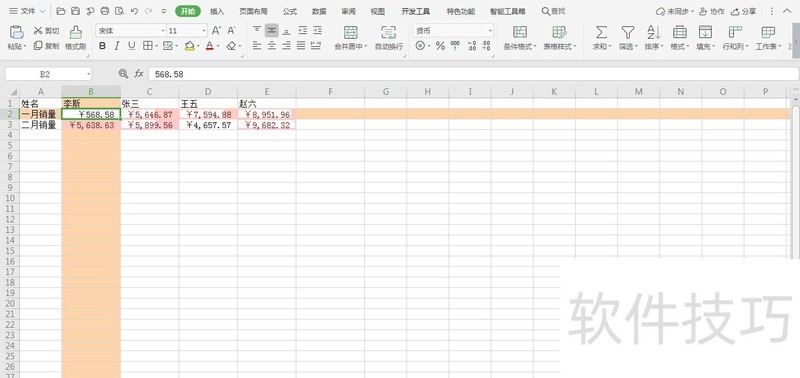Open the fill color bucket swatch

click(x=189, y=46)
